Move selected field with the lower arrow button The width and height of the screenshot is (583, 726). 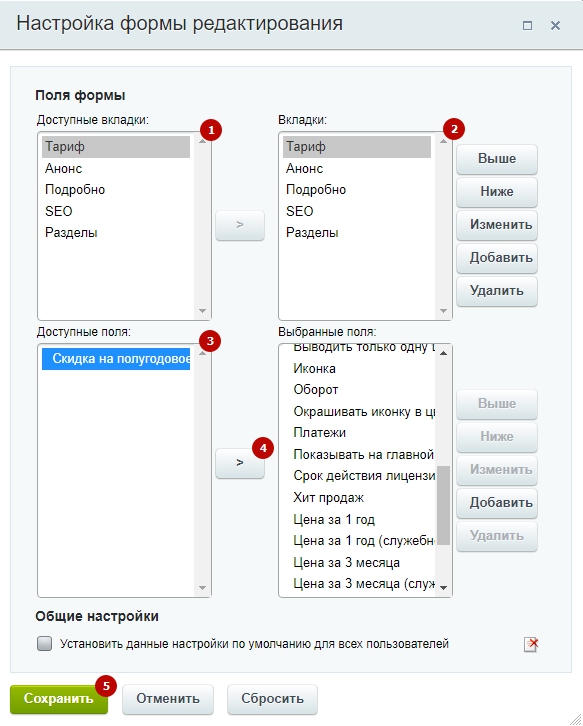[240, 463]
